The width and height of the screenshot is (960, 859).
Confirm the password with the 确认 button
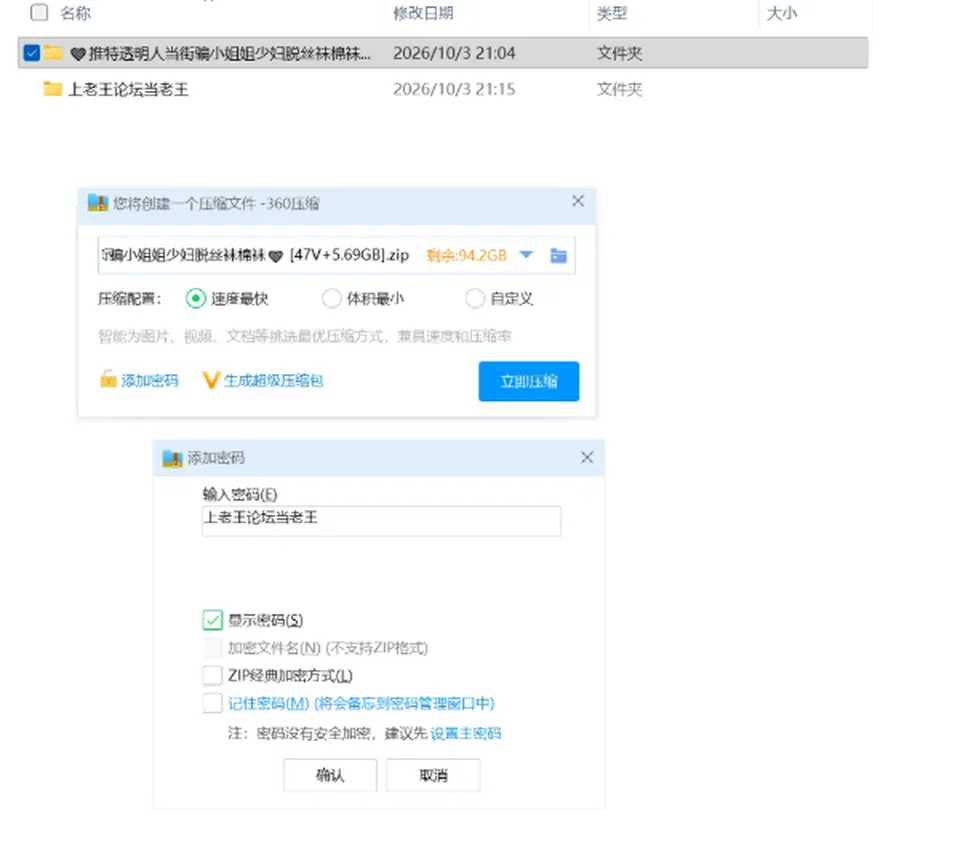pyautogui.click(x=330, y=775)
